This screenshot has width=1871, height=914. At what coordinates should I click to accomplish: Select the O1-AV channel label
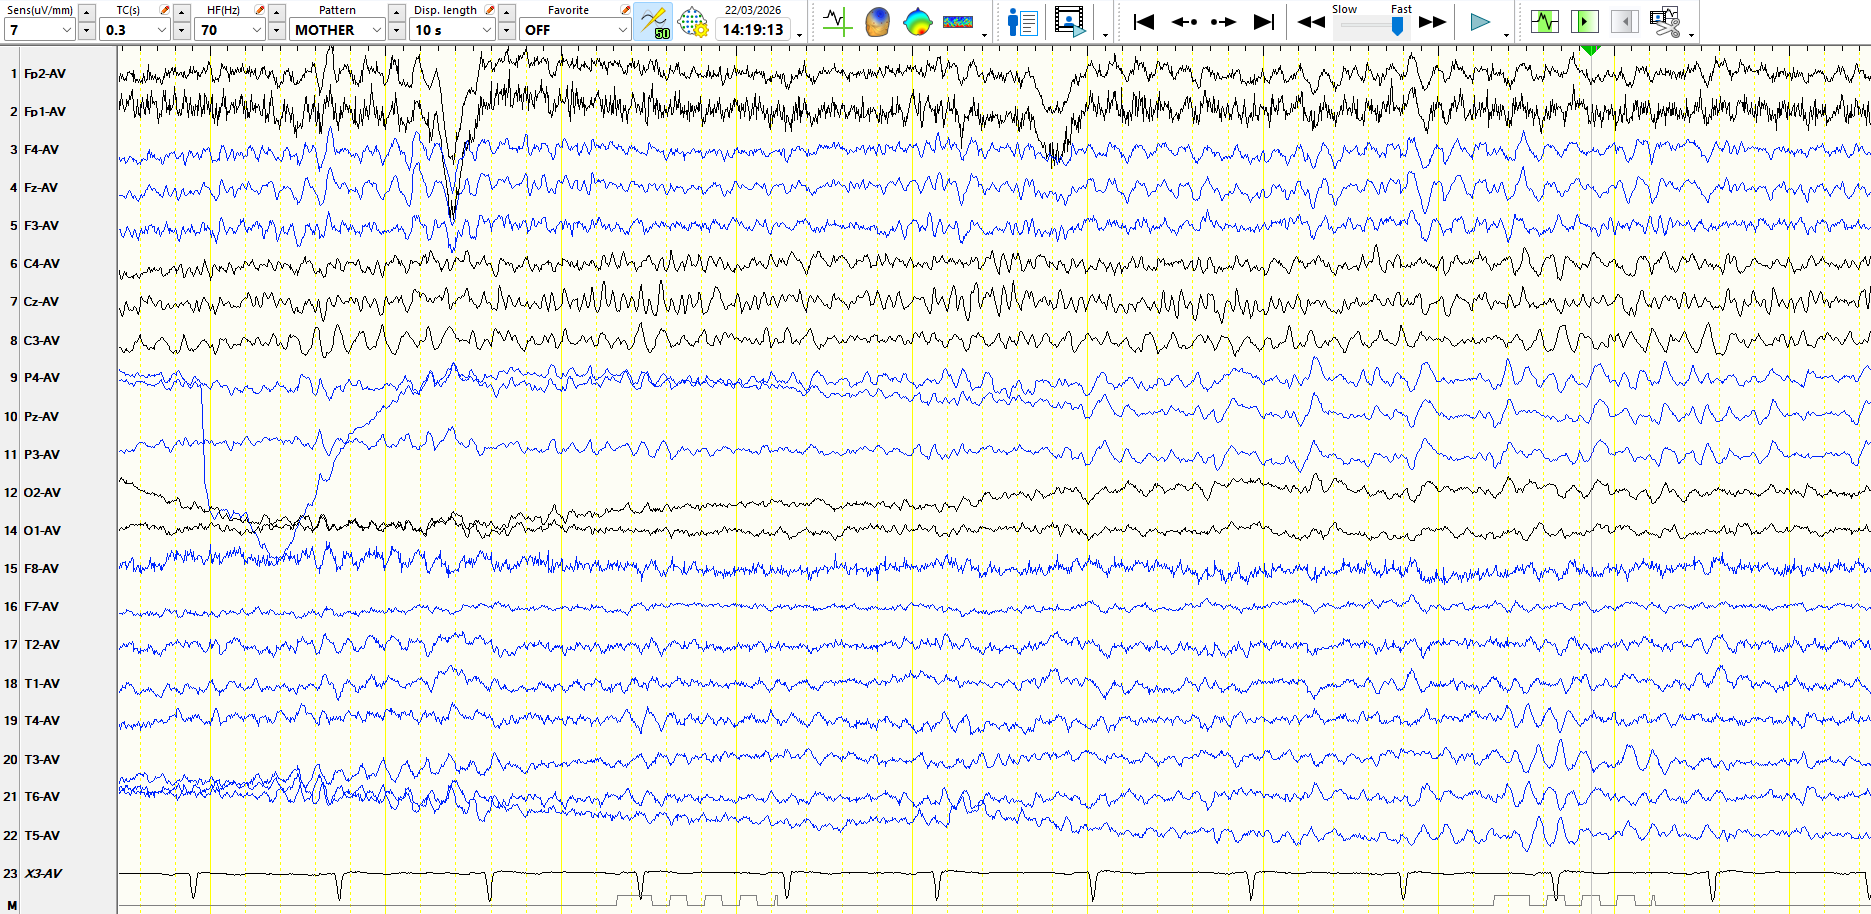(42, 531)
